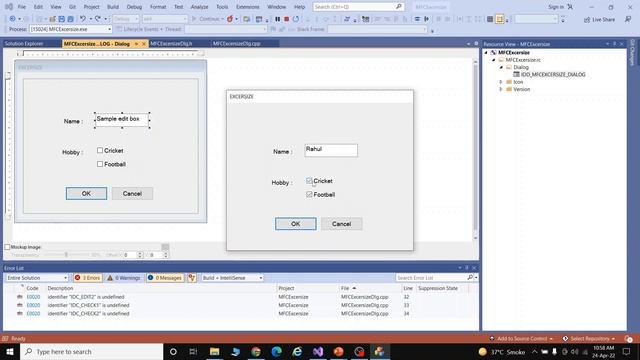Click the Hot Reload flame icon

tap(230, 19)
